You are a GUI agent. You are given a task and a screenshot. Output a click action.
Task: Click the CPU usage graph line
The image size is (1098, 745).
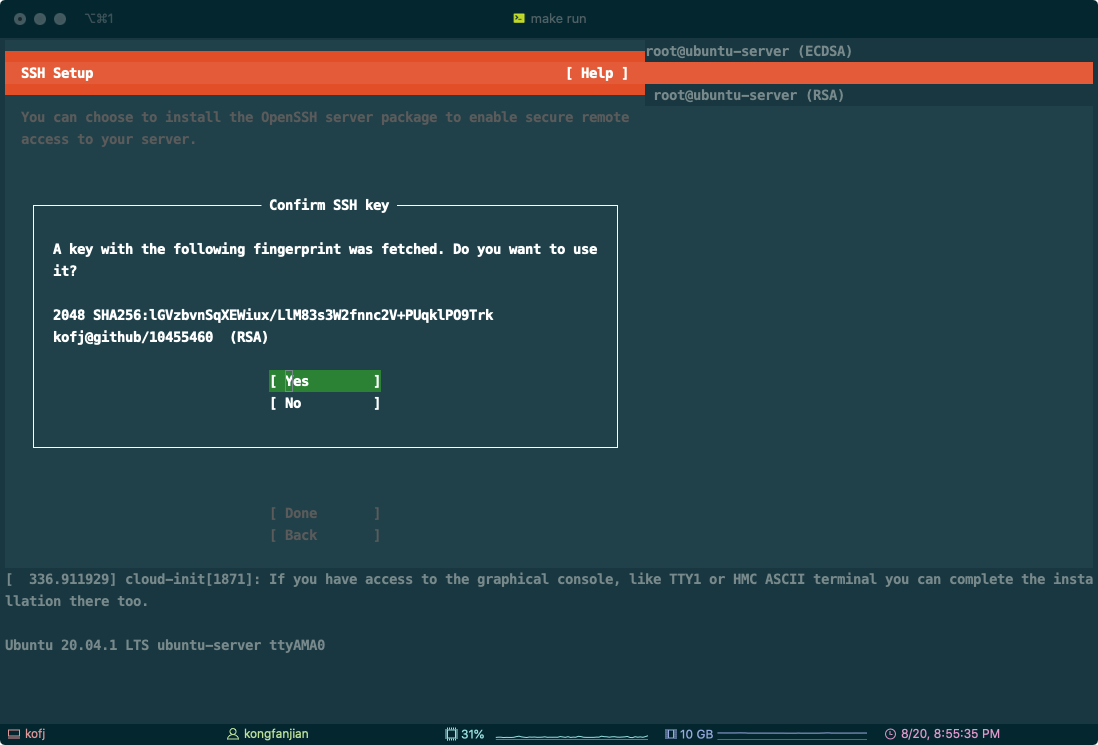click(x=565, y=736)
